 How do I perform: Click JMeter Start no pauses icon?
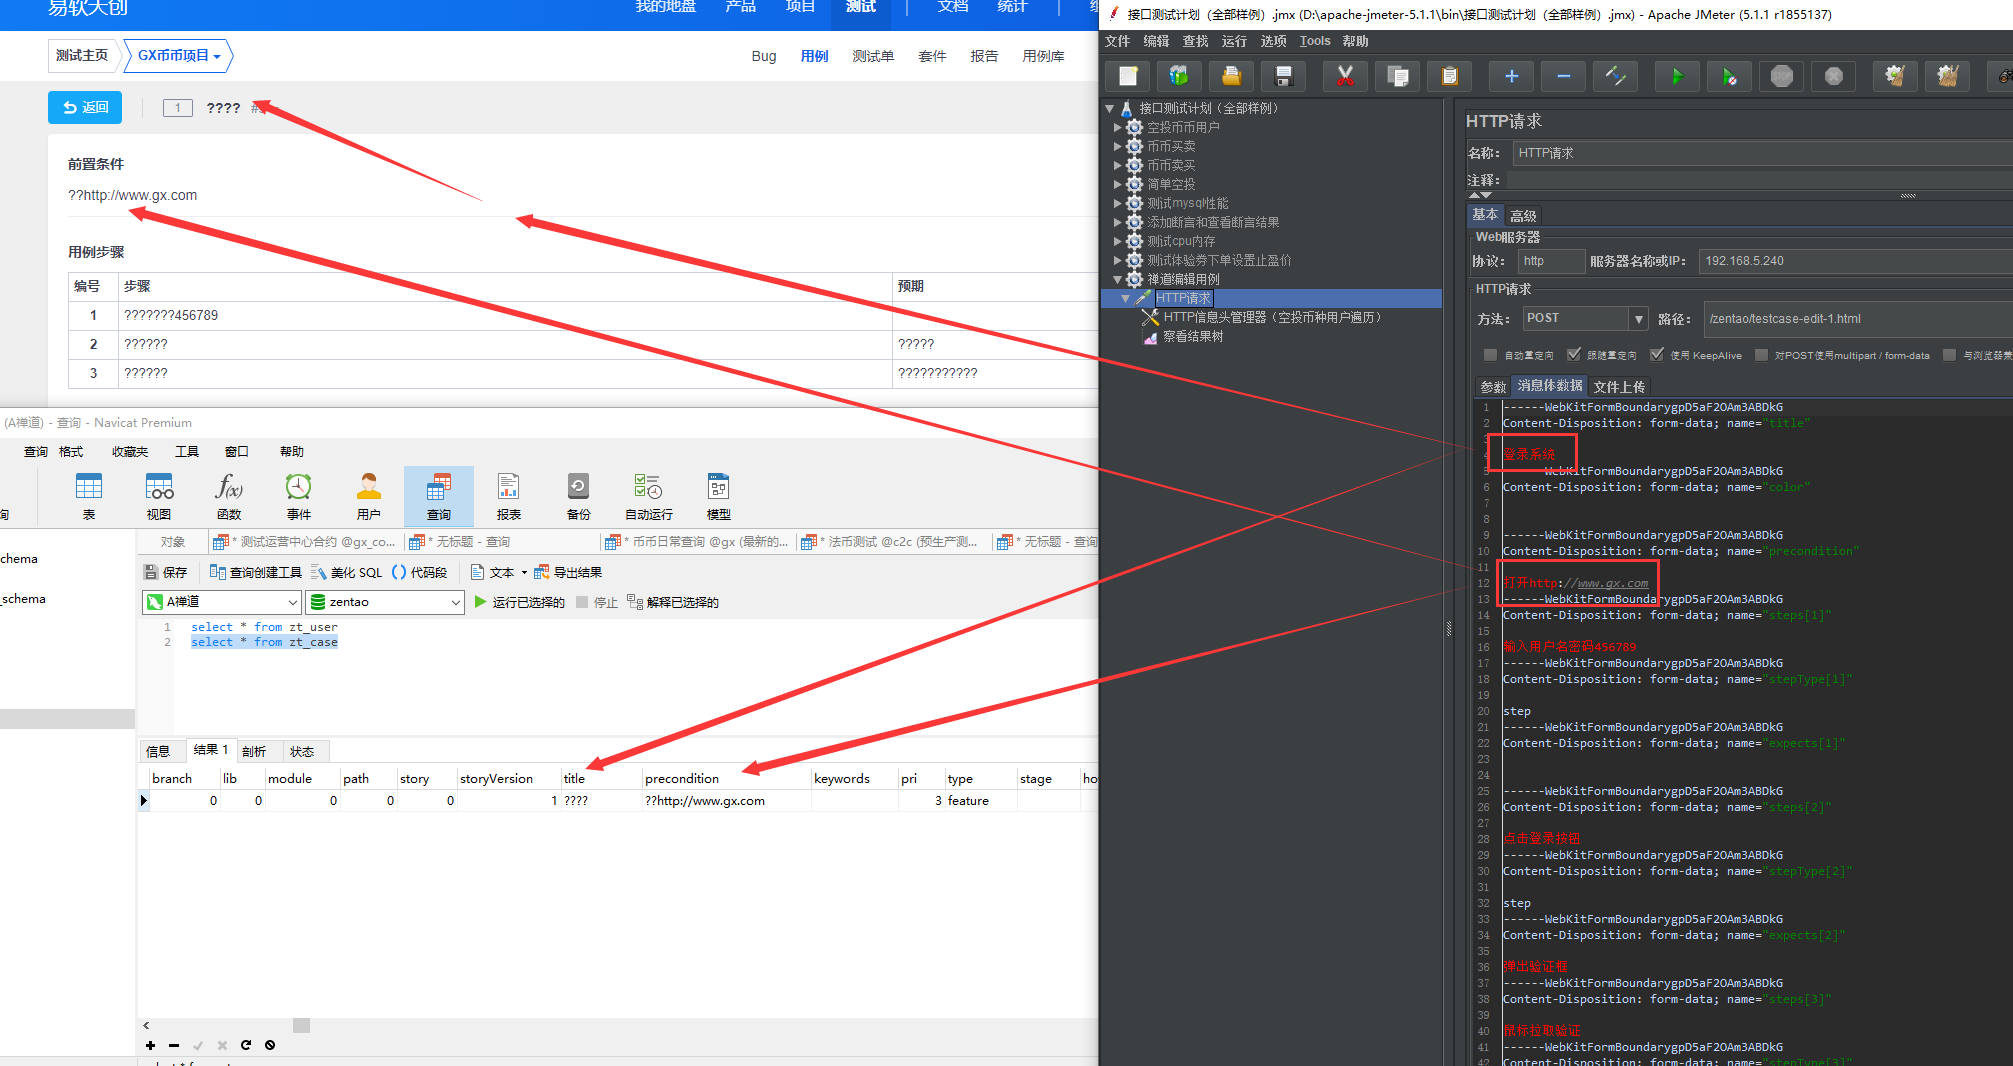point(1729,76)
